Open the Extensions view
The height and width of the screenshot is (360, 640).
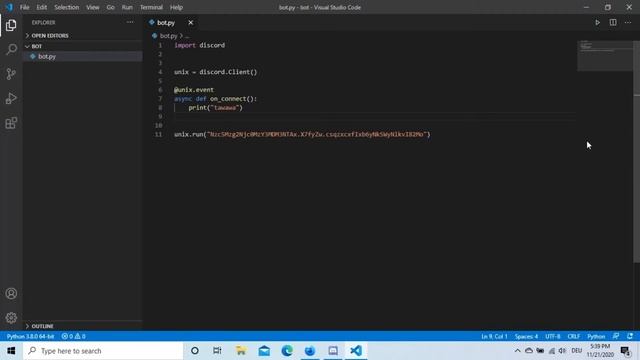tap(11, 123)
